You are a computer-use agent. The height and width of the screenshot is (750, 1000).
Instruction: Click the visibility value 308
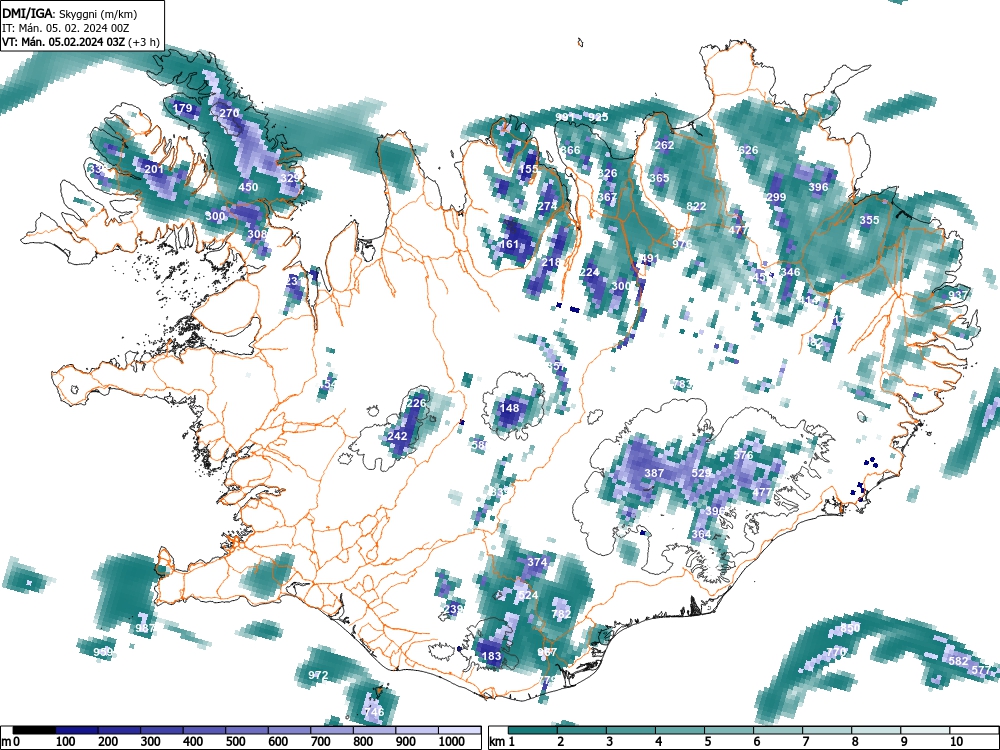click(x=257, y=234)
